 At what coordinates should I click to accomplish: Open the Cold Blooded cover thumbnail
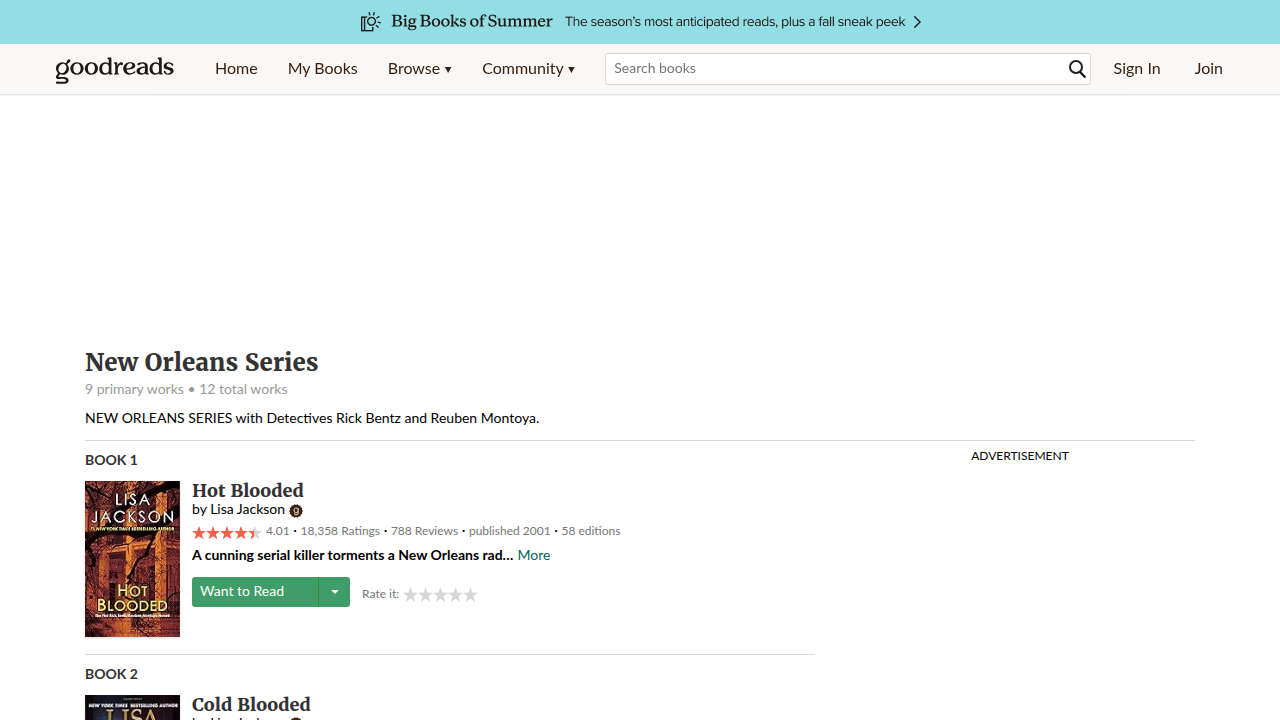coord(132,707)
